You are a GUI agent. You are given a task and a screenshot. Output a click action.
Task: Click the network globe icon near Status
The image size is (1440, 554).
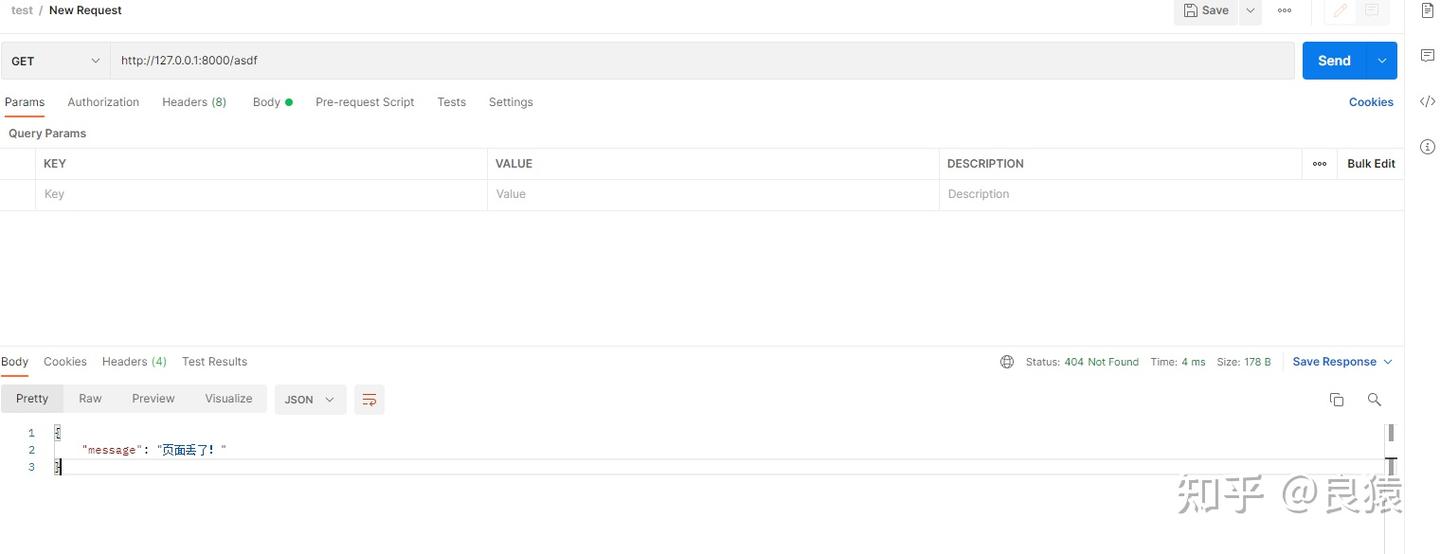[x=1007, y=362]
